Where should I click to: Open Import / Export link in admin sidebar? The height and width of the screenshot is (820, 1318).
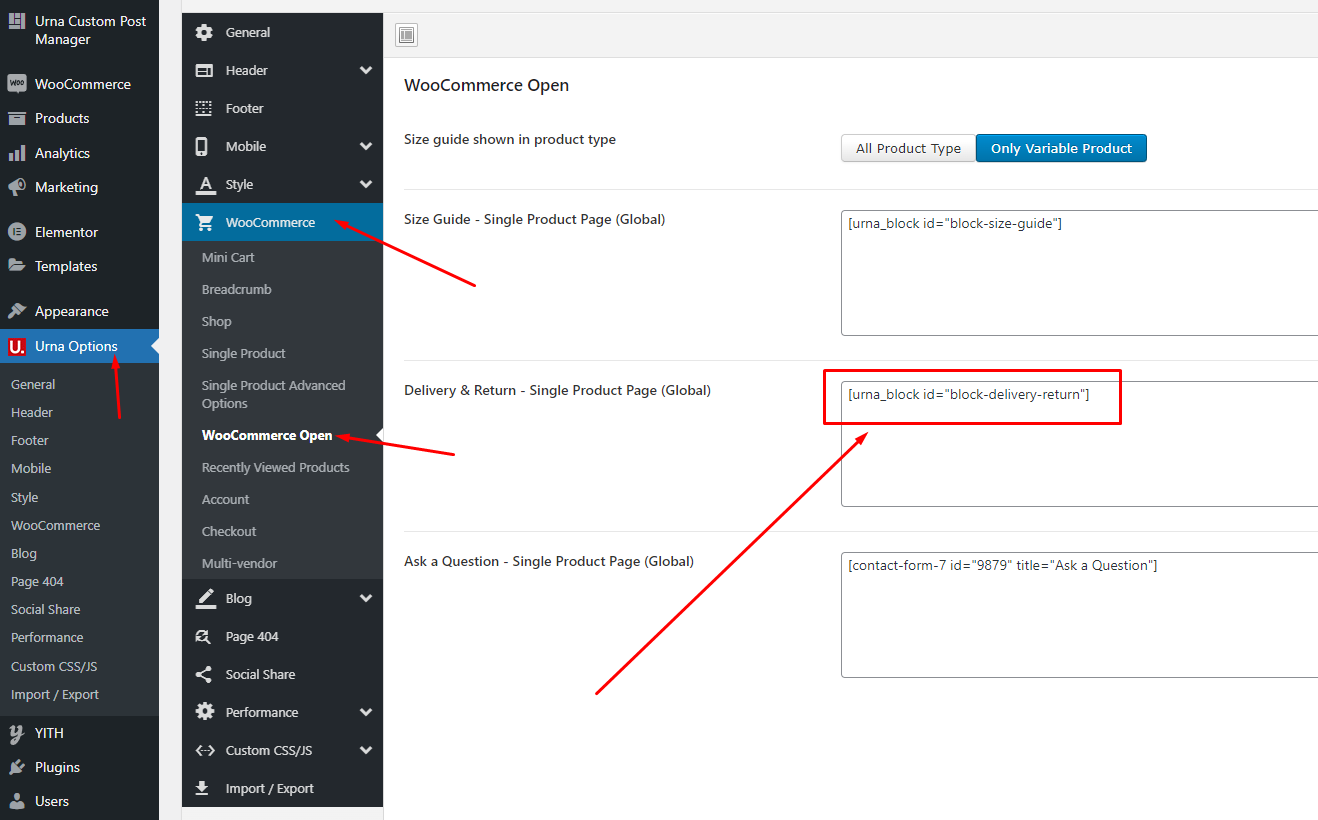(55, 694)
